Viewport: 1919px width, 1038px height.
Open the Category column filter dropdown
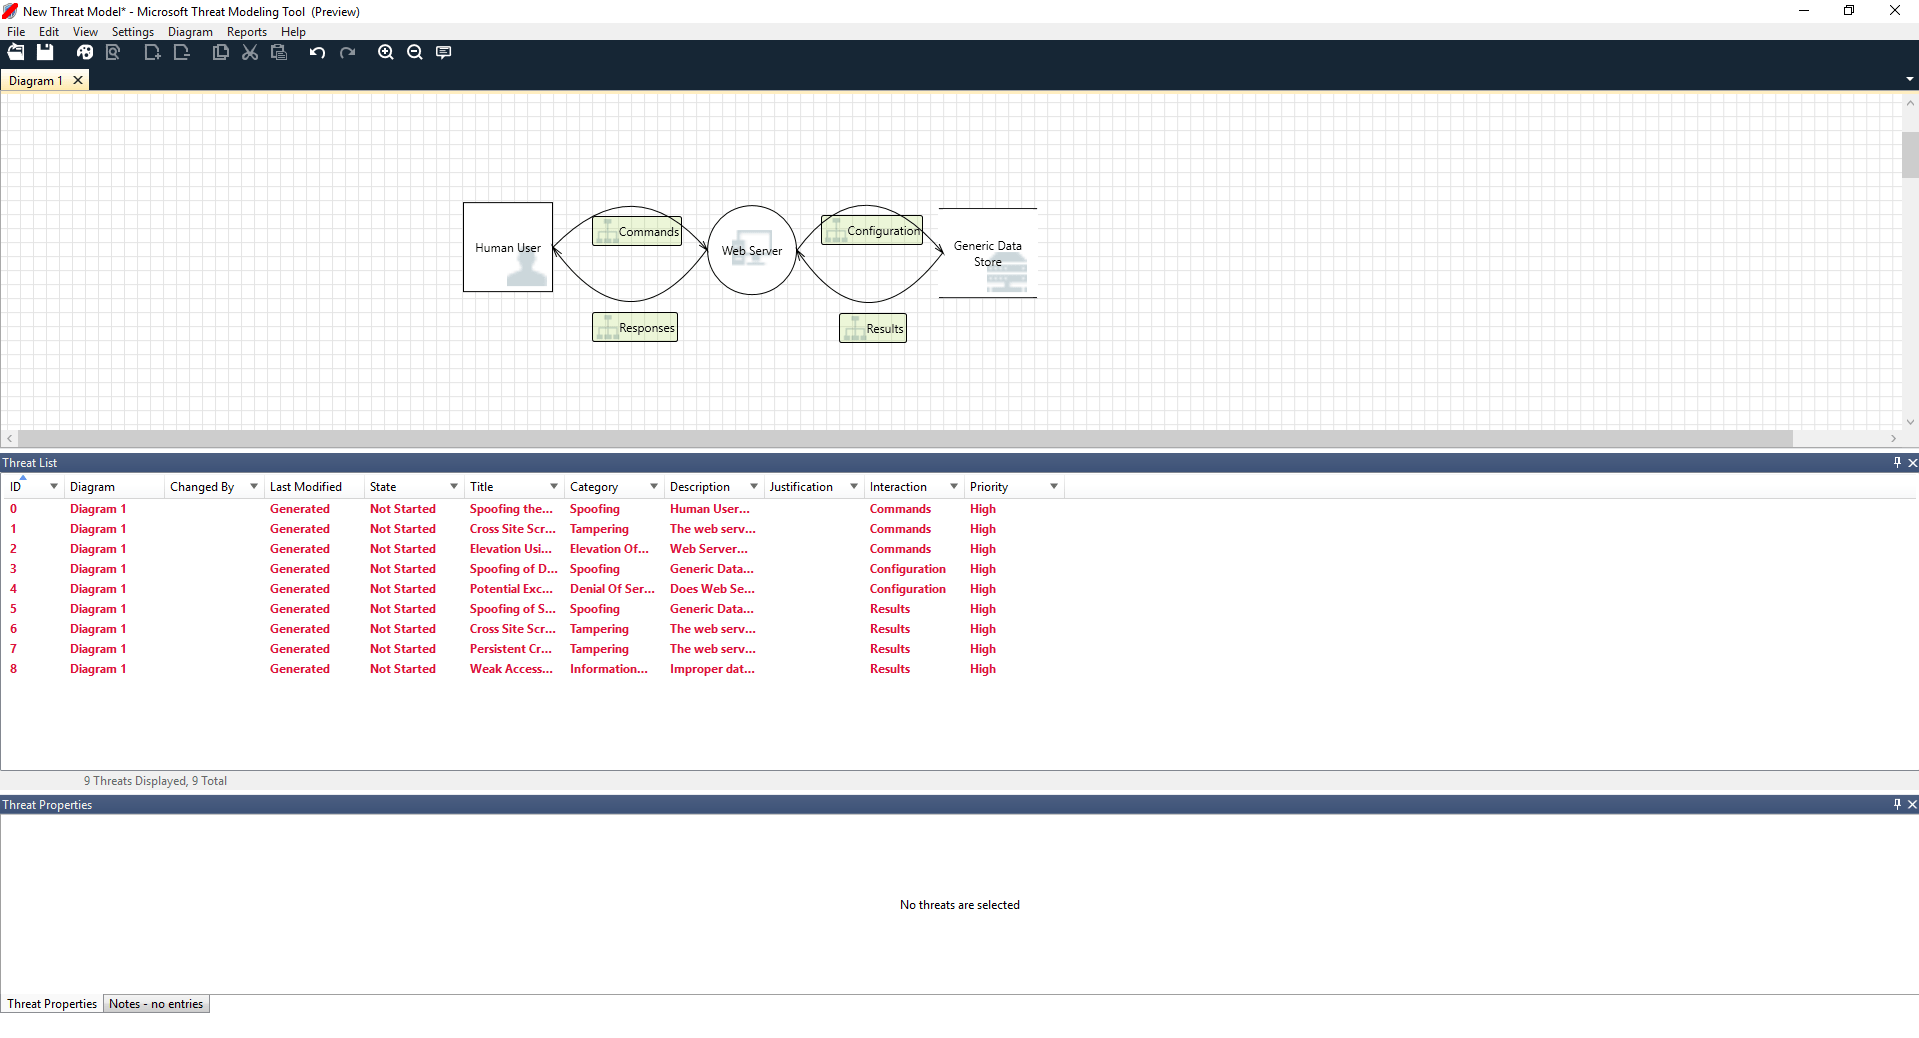click(651, 486)
